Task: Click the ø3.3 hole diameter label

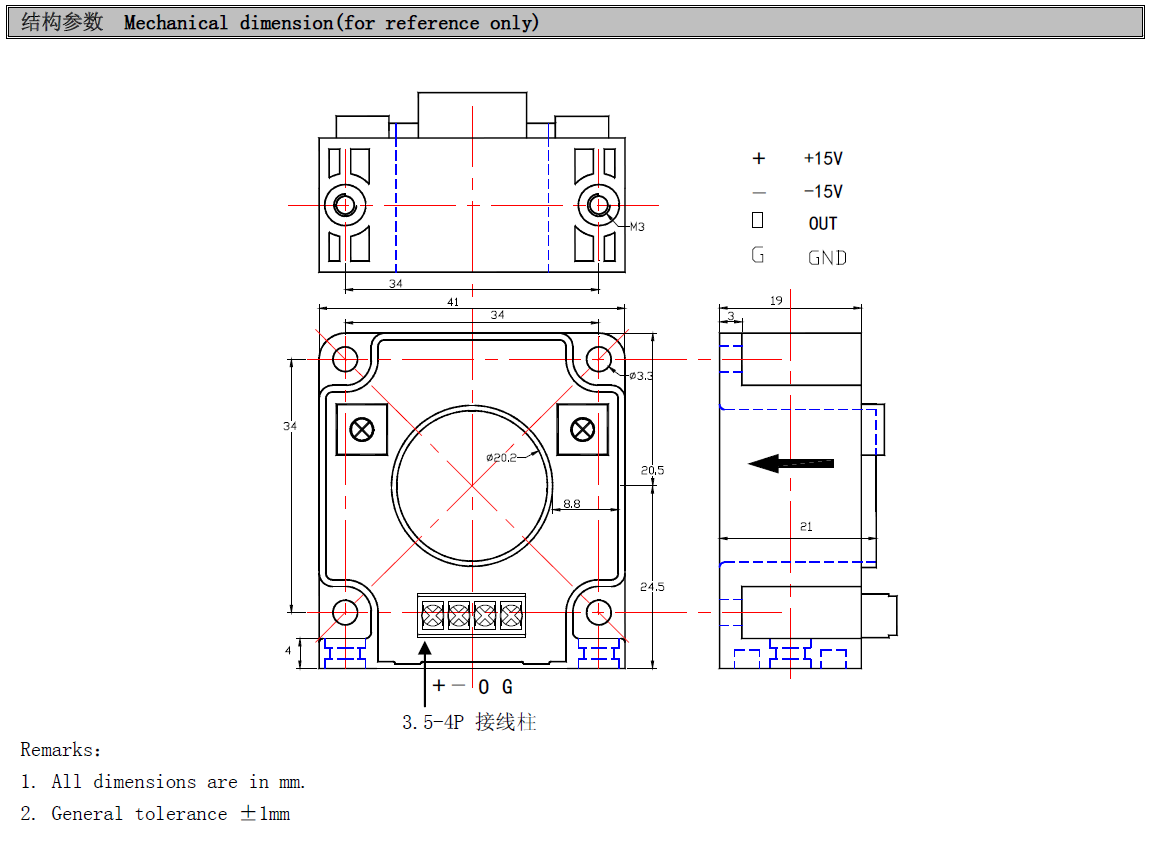Action: 640,376
